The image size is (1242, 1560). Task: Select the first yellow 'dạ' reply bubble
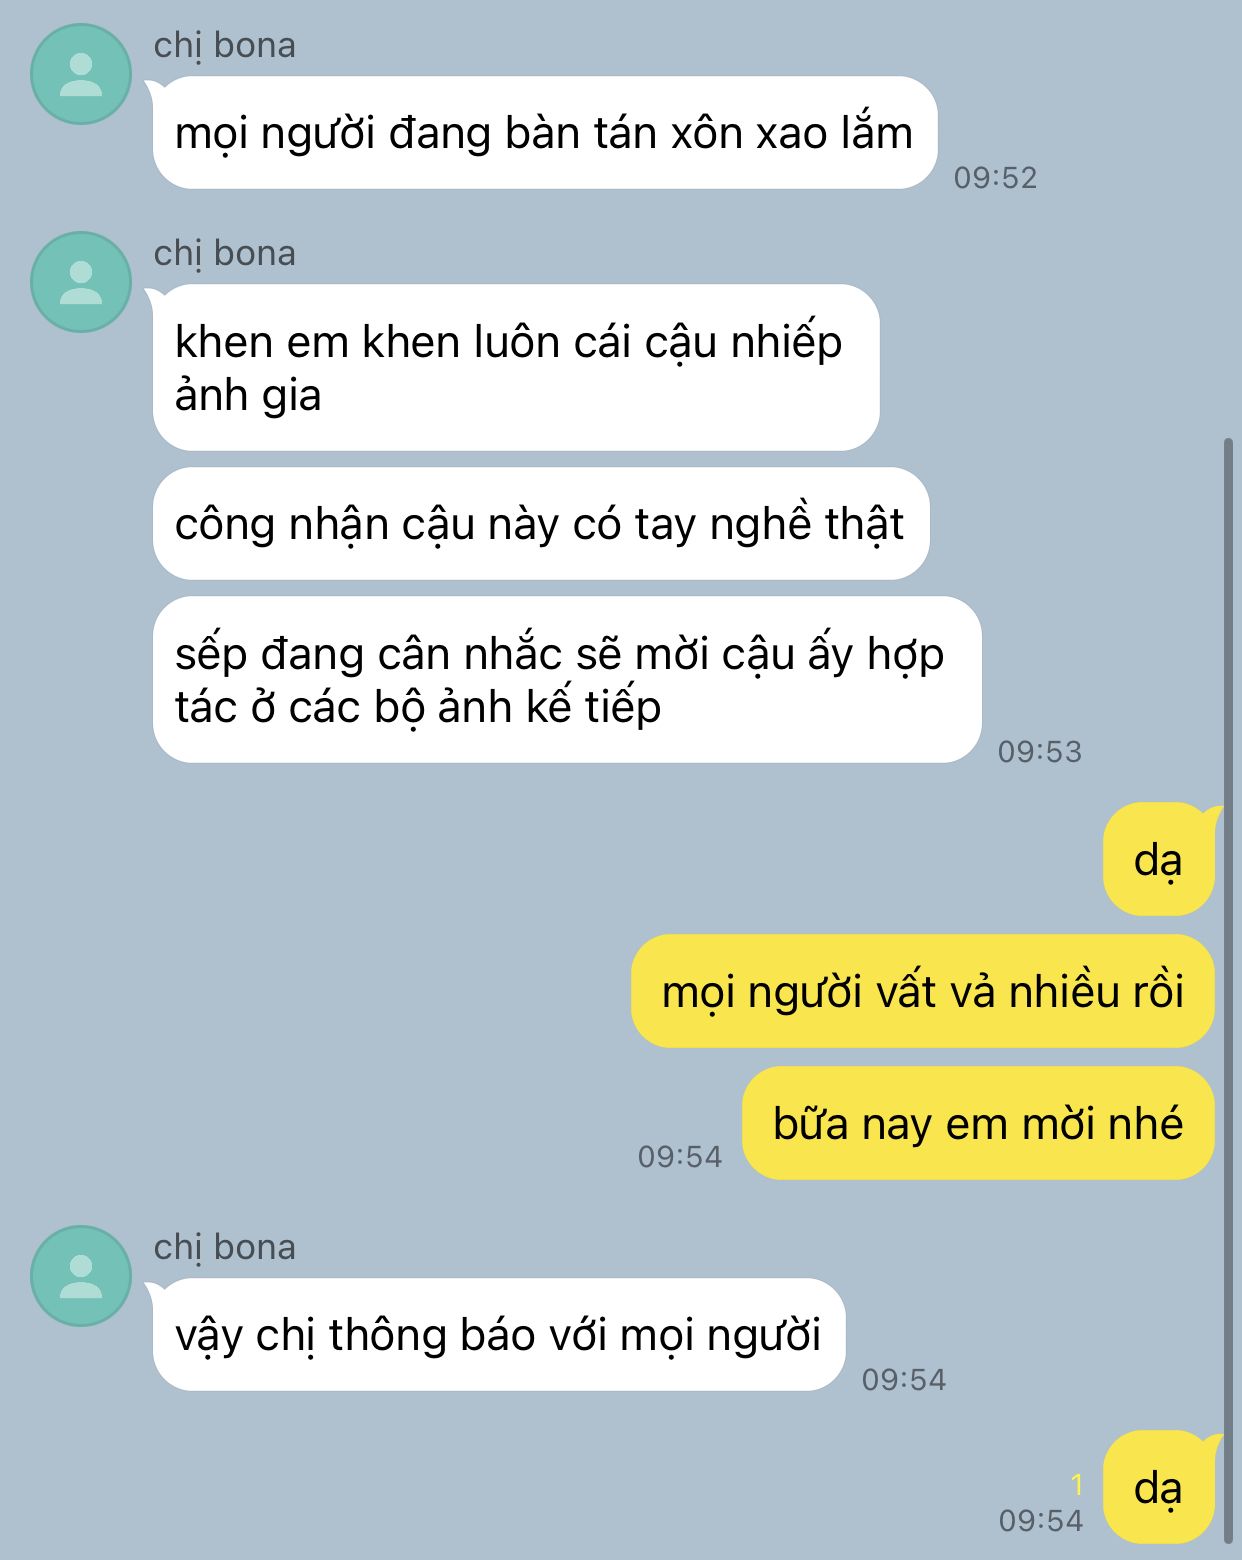point(1158,859)
